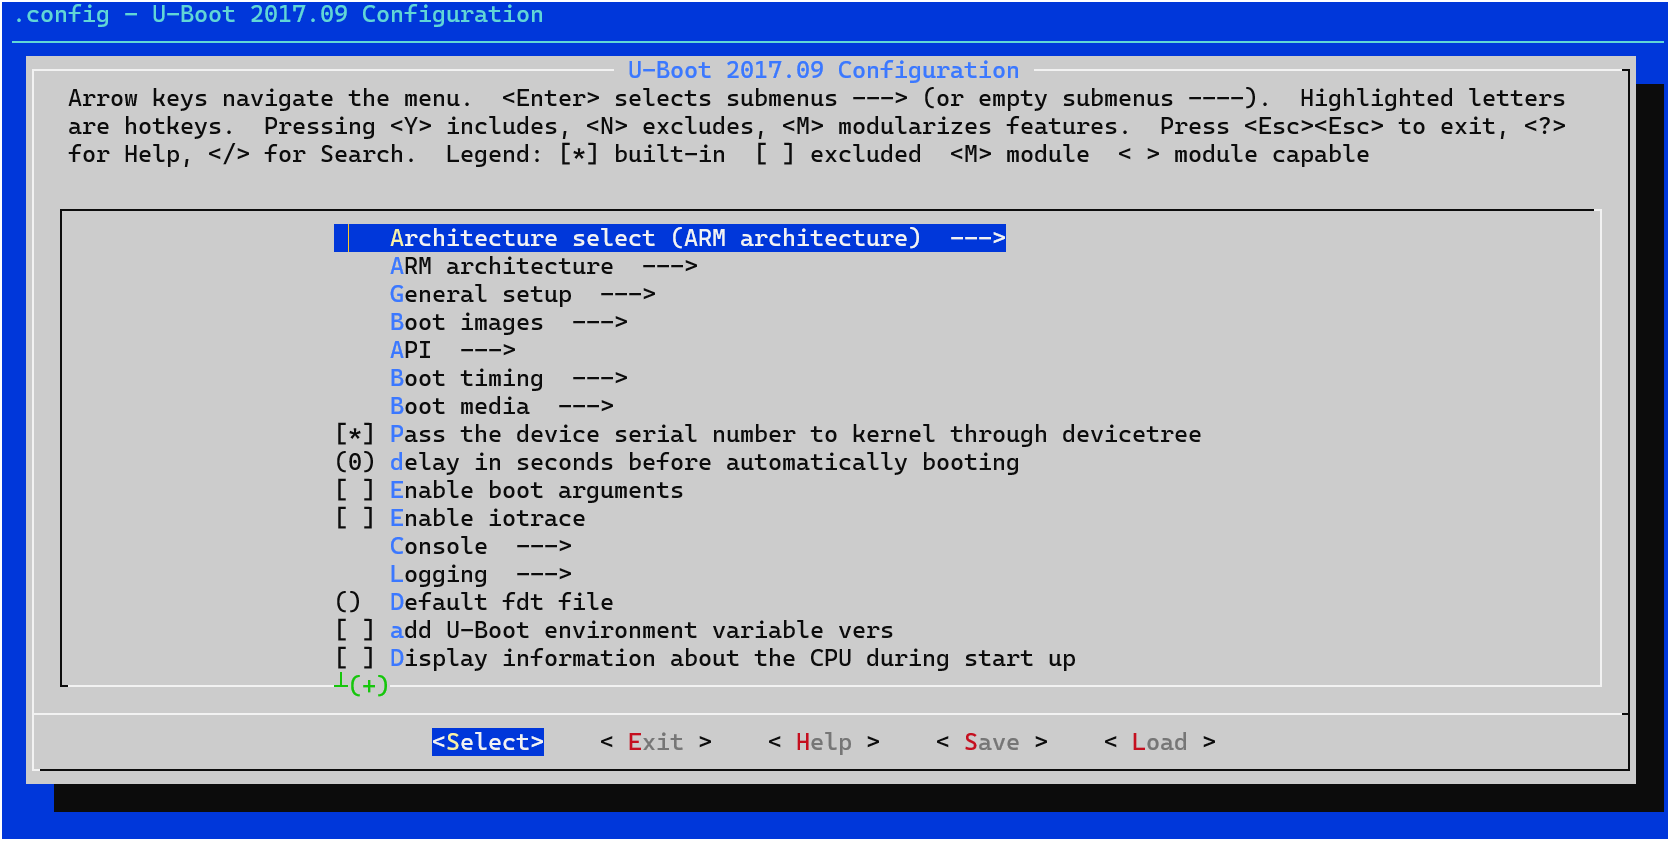Viewport: 1670px width, 841px height.
Task: Open Console submenu
Action: pos(480,546)
